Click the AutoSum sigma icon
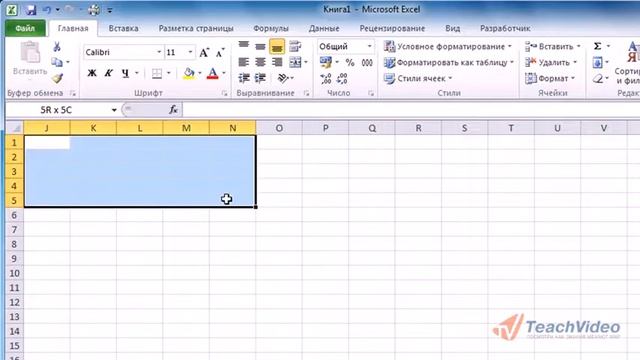Viewport: 640px width, 360px height. point(597,46)
